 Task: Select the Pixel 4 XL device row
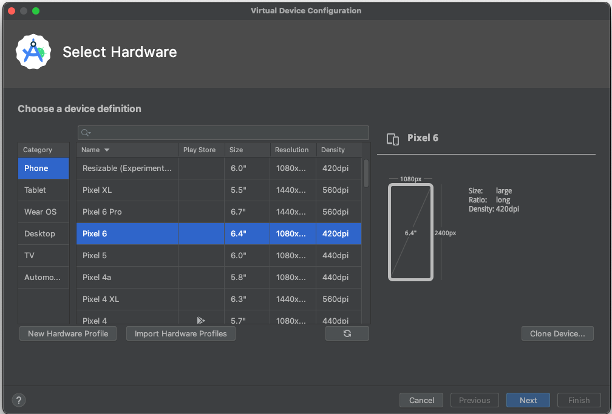point(219,299)
